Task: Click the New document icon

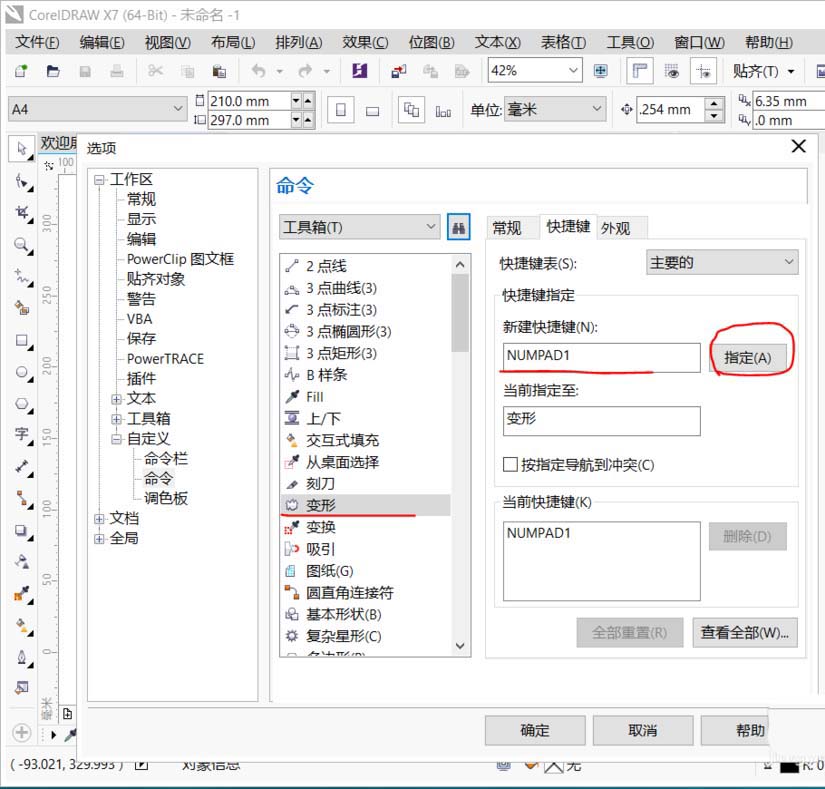Action: [21, 70]
